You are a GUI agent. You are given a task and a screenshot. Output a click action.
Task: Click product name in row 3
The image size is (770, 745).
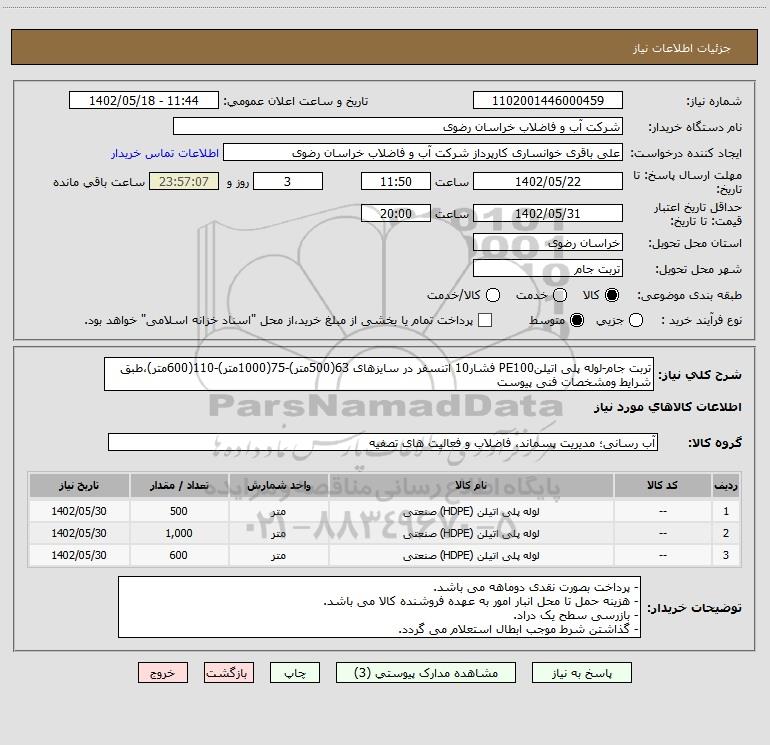(x=470, y=555)
